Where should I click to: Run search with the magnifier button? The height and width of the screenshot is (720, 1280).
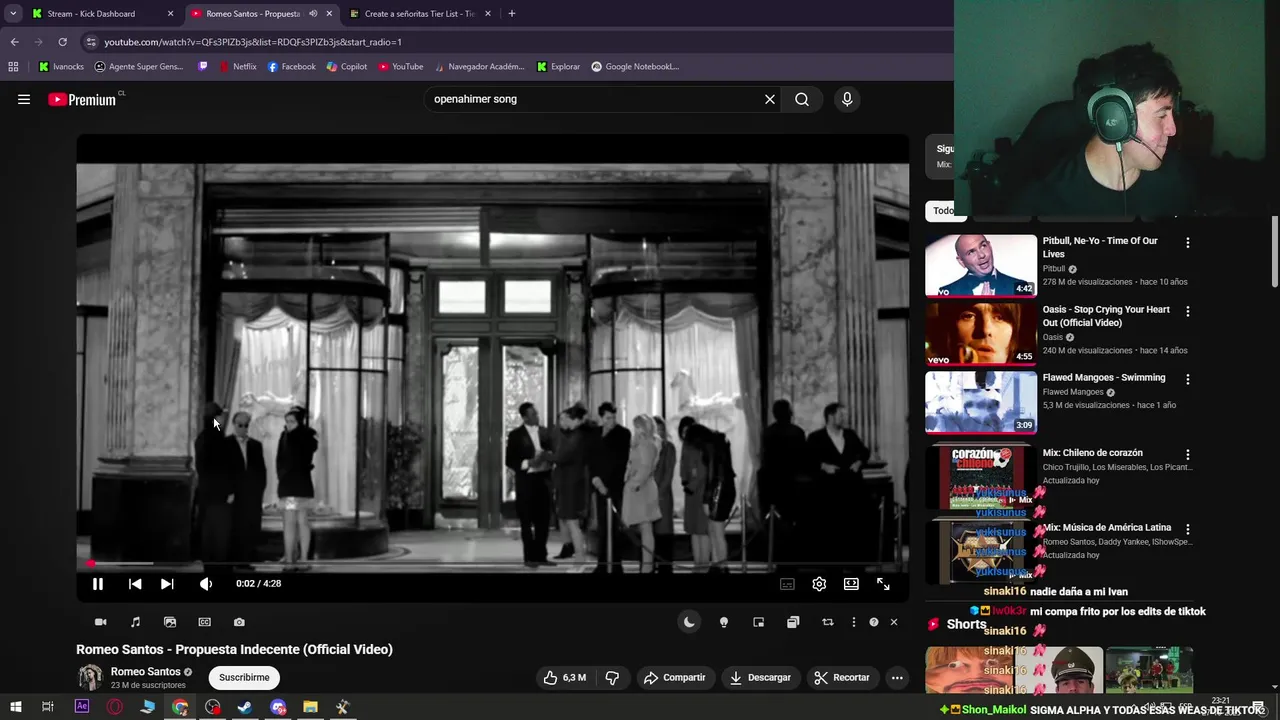click(x=802, y=99)
